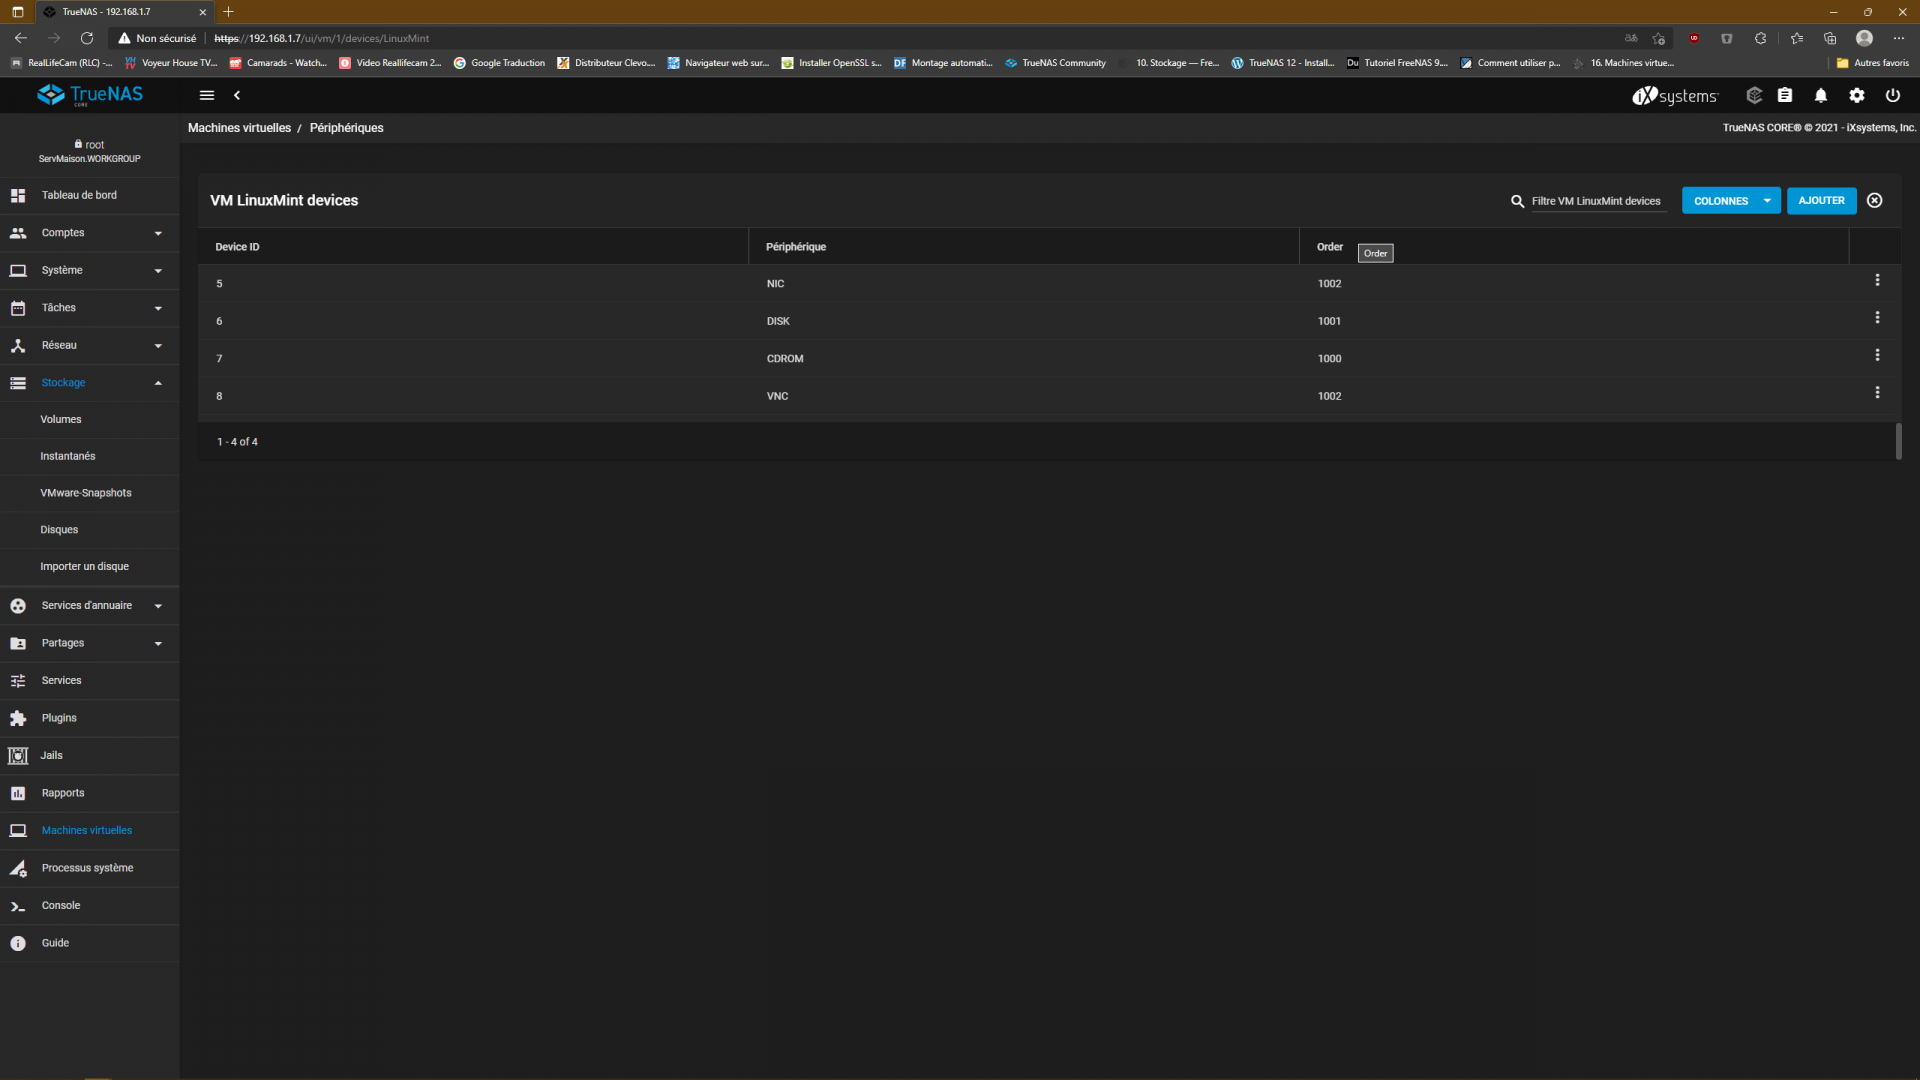Expand the Comptes menu

click(89, 233)
